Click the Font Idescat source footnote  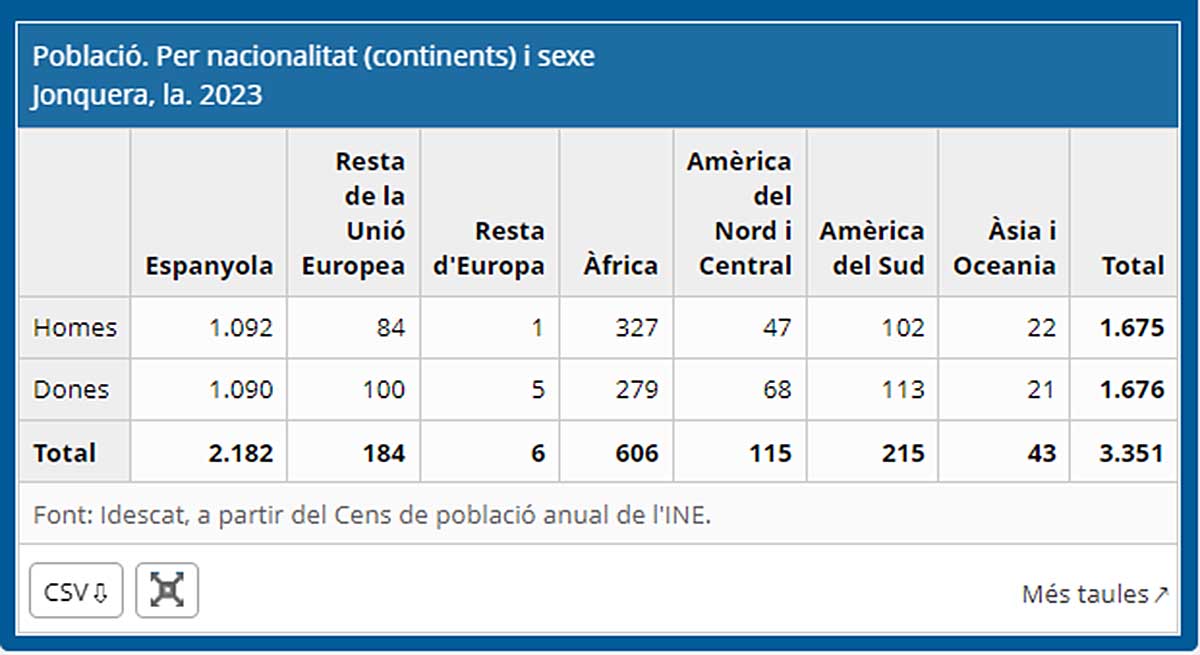tap(372, 516)
